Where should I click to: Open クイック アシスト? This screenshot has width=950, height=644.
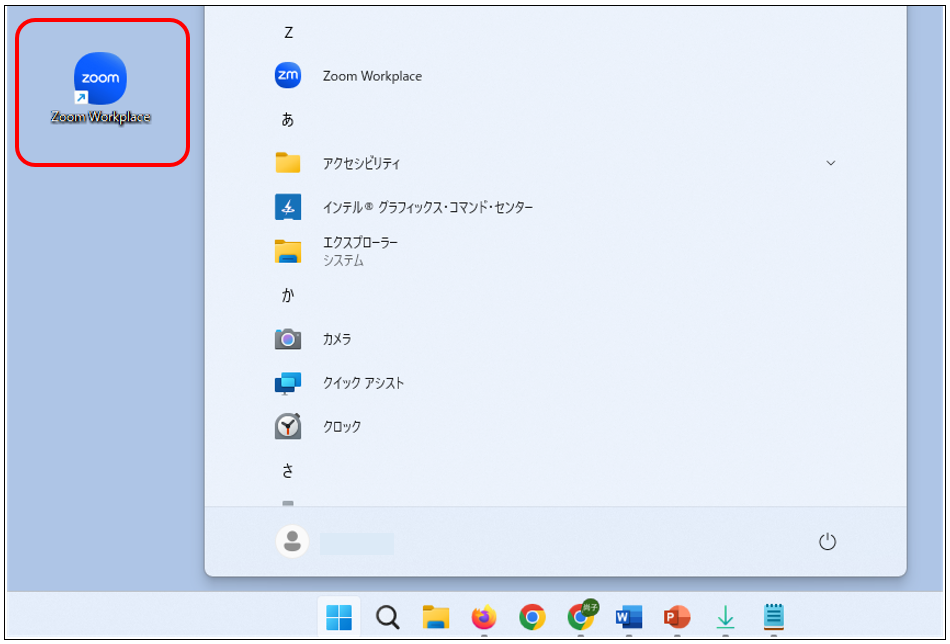click(363, 383)
